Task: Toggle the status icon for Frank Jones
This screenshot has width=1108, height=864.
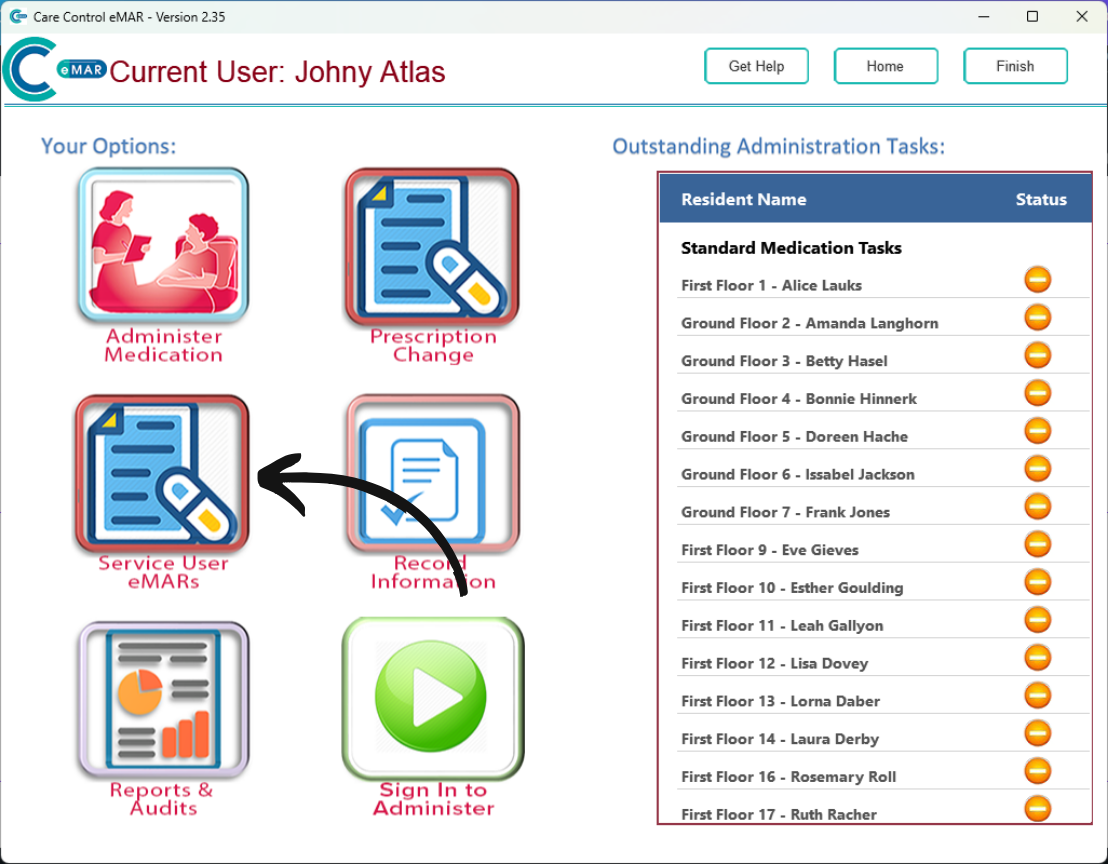Action: tap(1038, 506)
